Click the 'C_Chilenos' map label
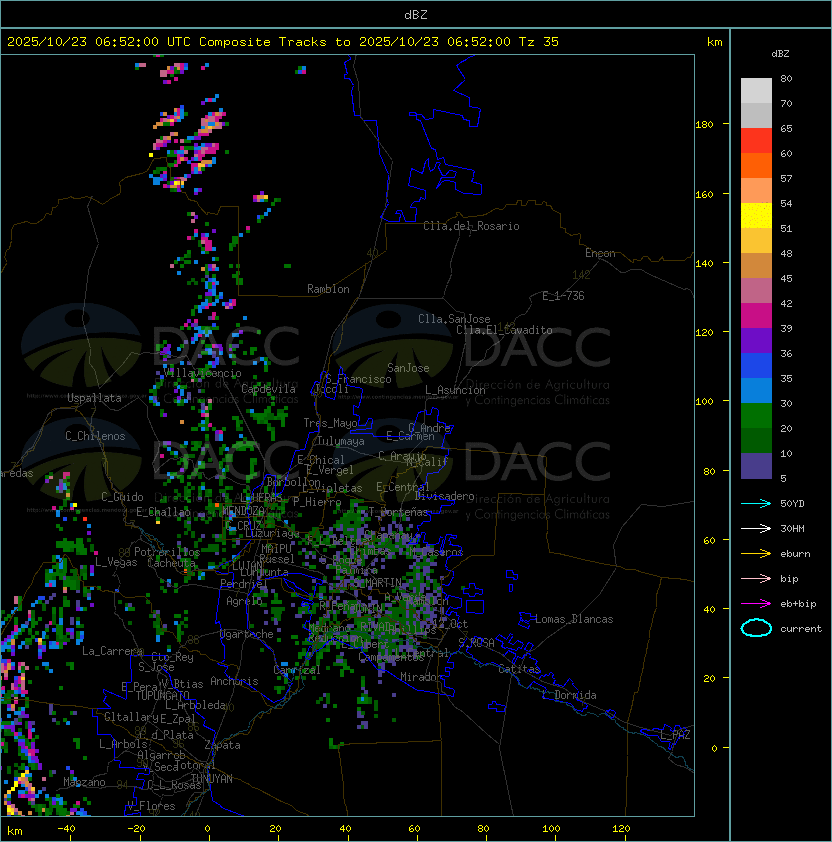 click(95, 436)
